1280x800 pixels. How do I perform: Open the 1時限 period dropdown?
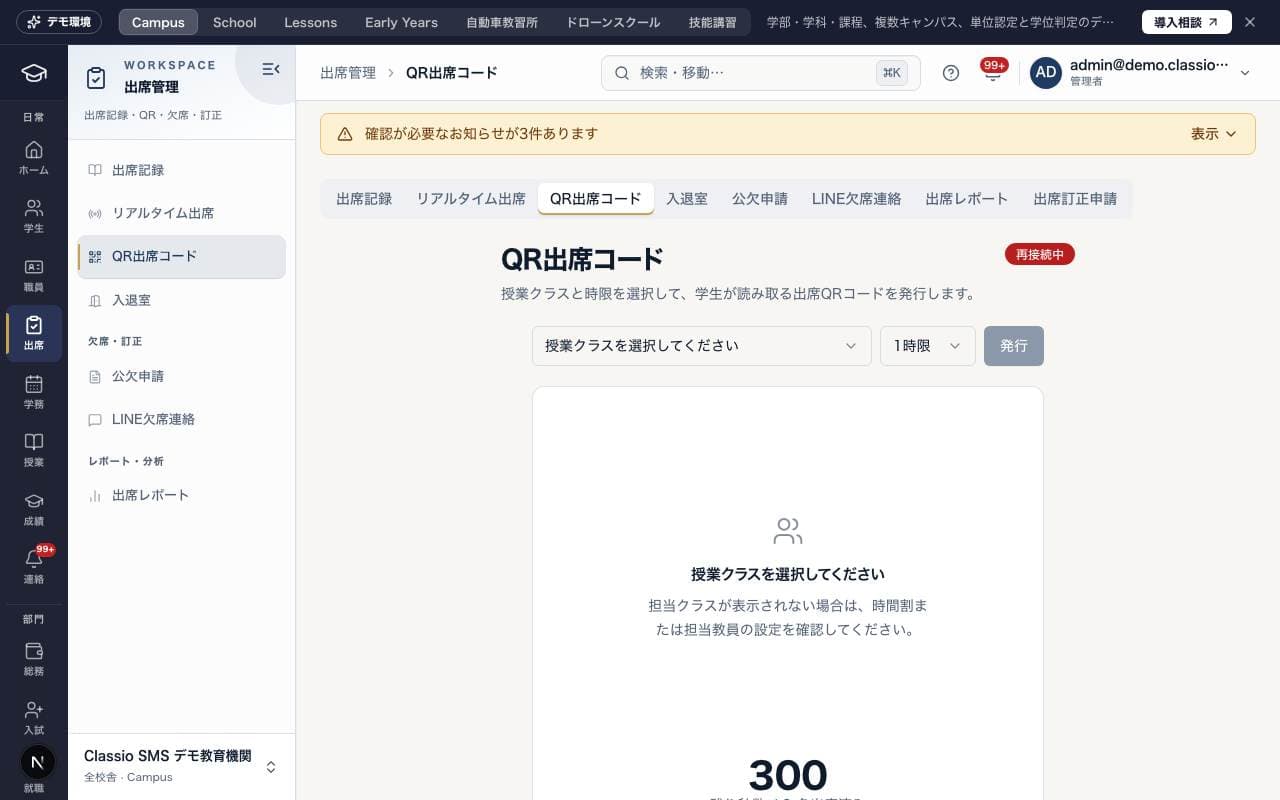[x=928, y=346]
